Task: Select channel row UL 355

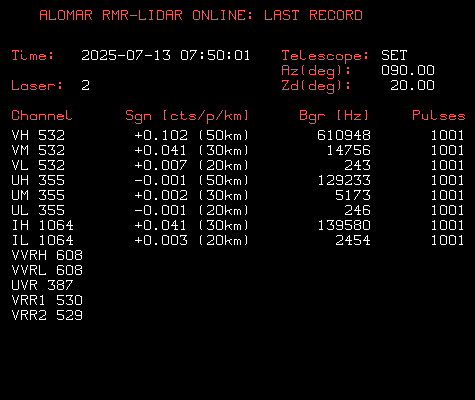Action: pos(38,210)
